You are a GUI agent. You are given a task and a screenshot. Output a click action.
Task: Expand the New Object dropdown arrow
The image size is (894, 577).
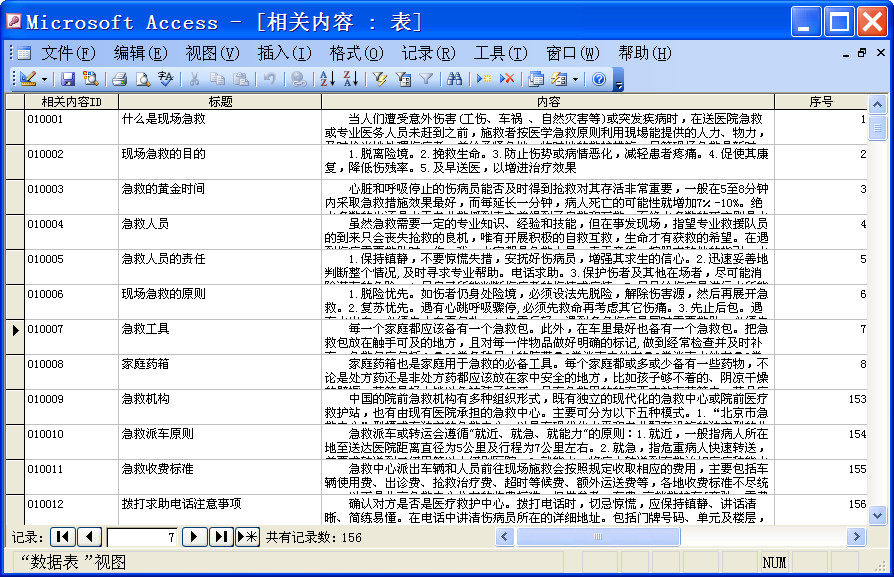575,79
